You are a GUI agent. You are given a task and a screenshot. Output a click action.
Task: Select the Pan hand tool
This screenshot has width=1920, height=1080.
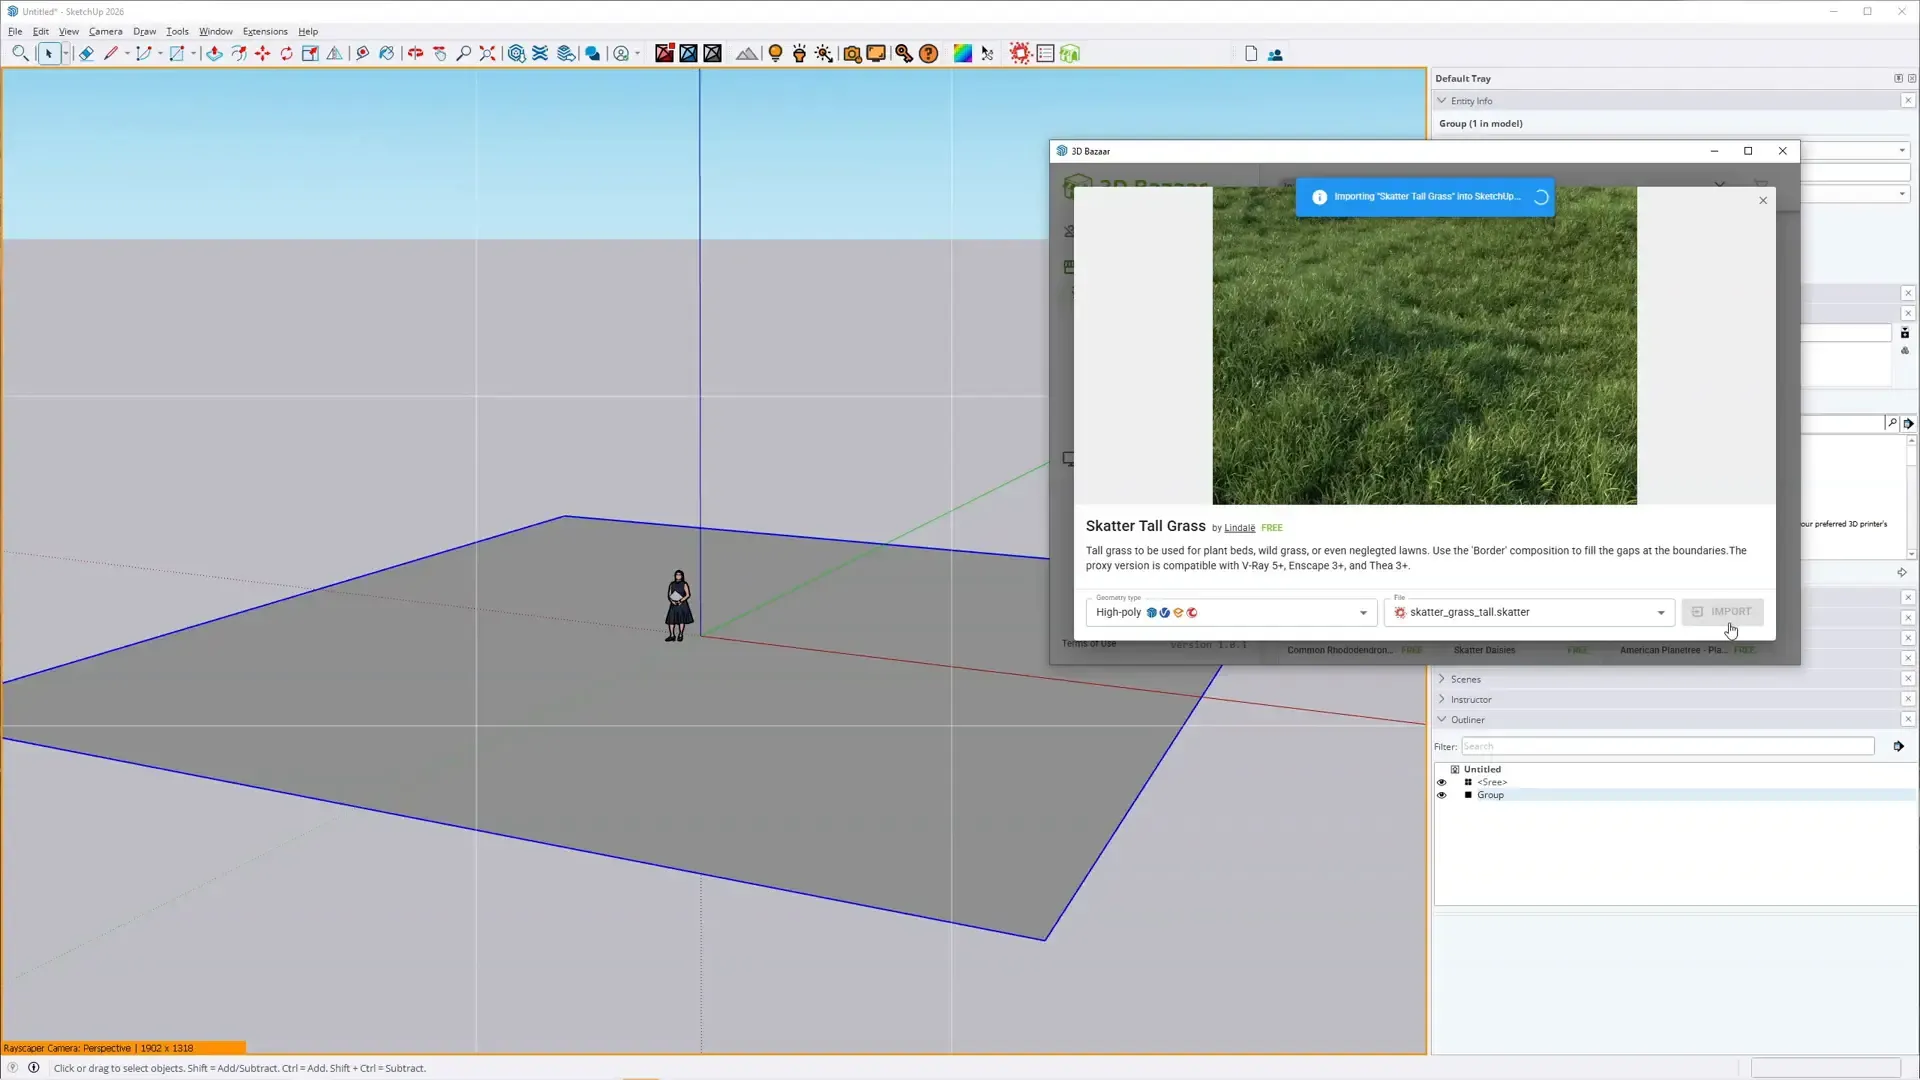coord(440,53)
